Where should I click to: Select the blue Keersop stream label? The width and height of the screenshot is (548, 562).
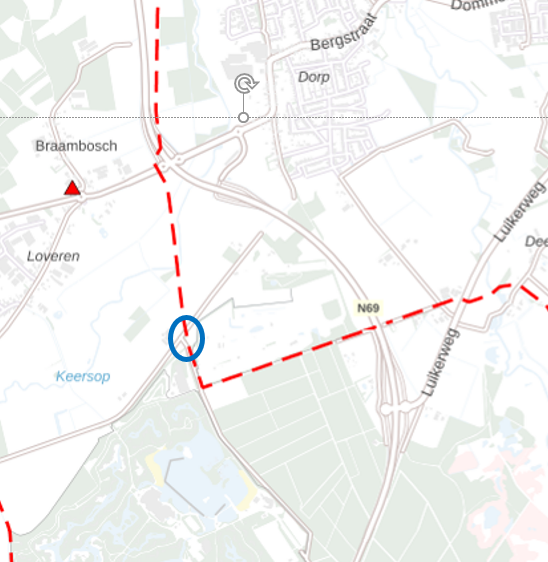(83, 377)
